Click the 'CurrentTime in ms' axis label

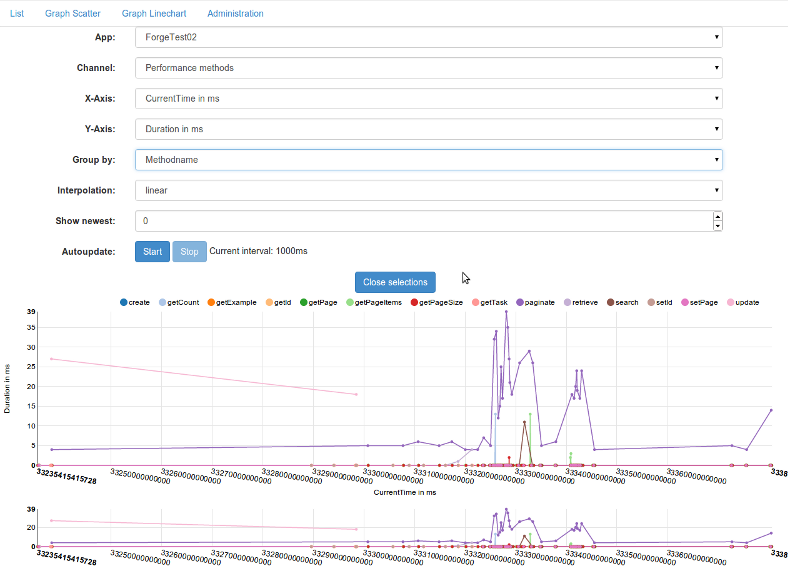(405, 493)
